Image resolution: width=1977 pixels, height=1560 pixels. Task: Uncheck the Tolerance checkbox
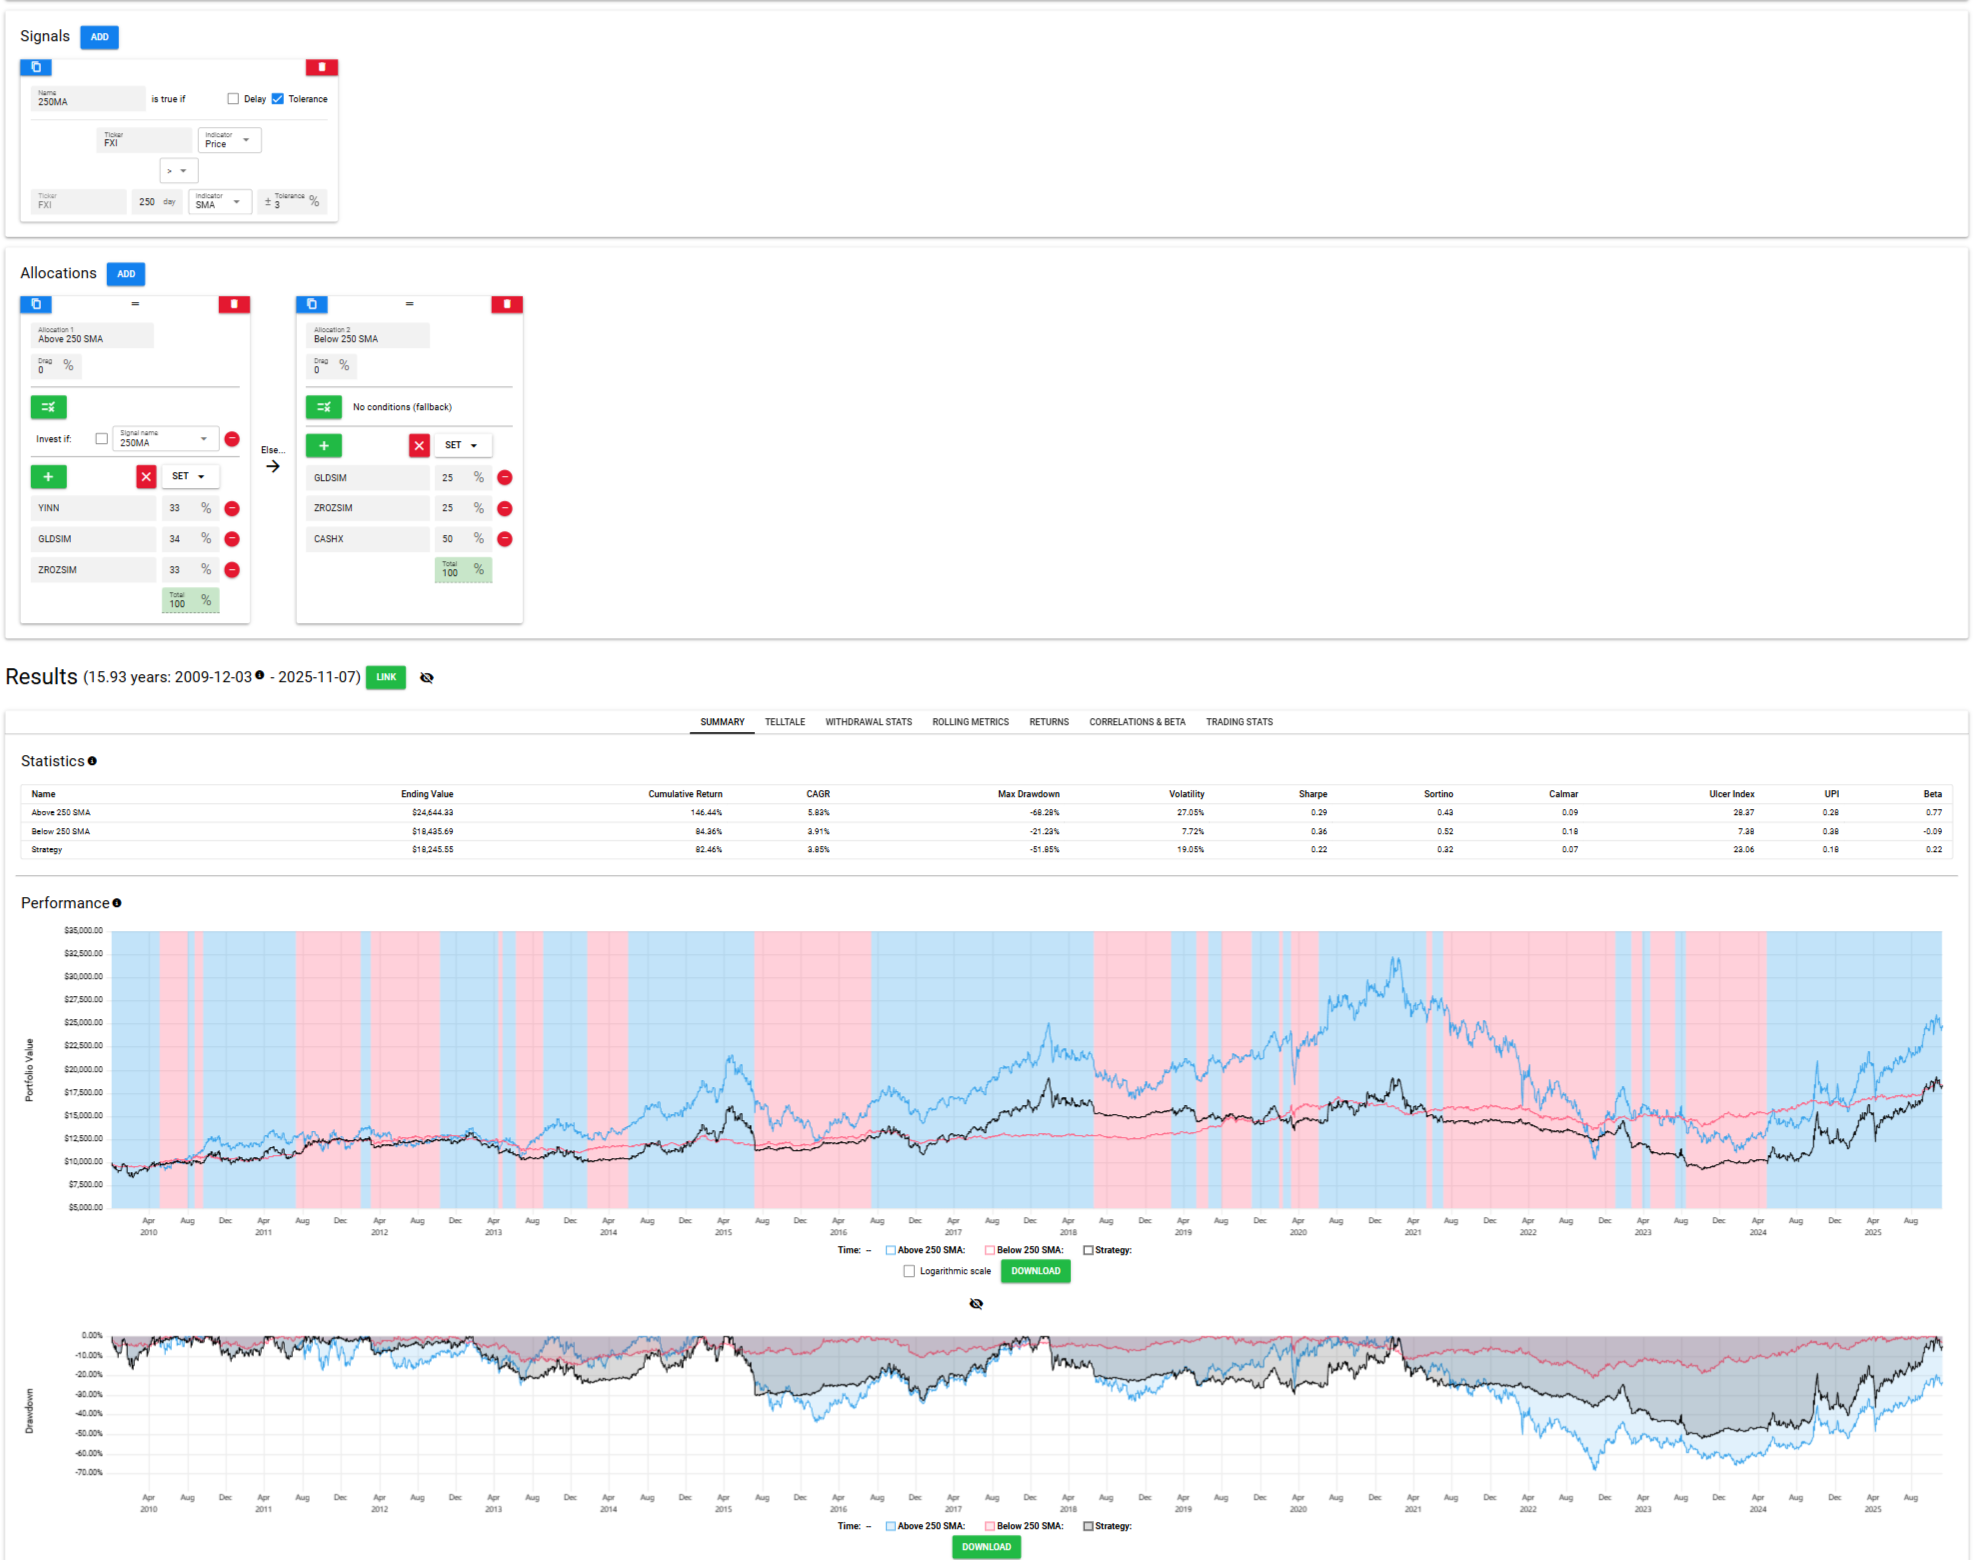coord(278,99)
